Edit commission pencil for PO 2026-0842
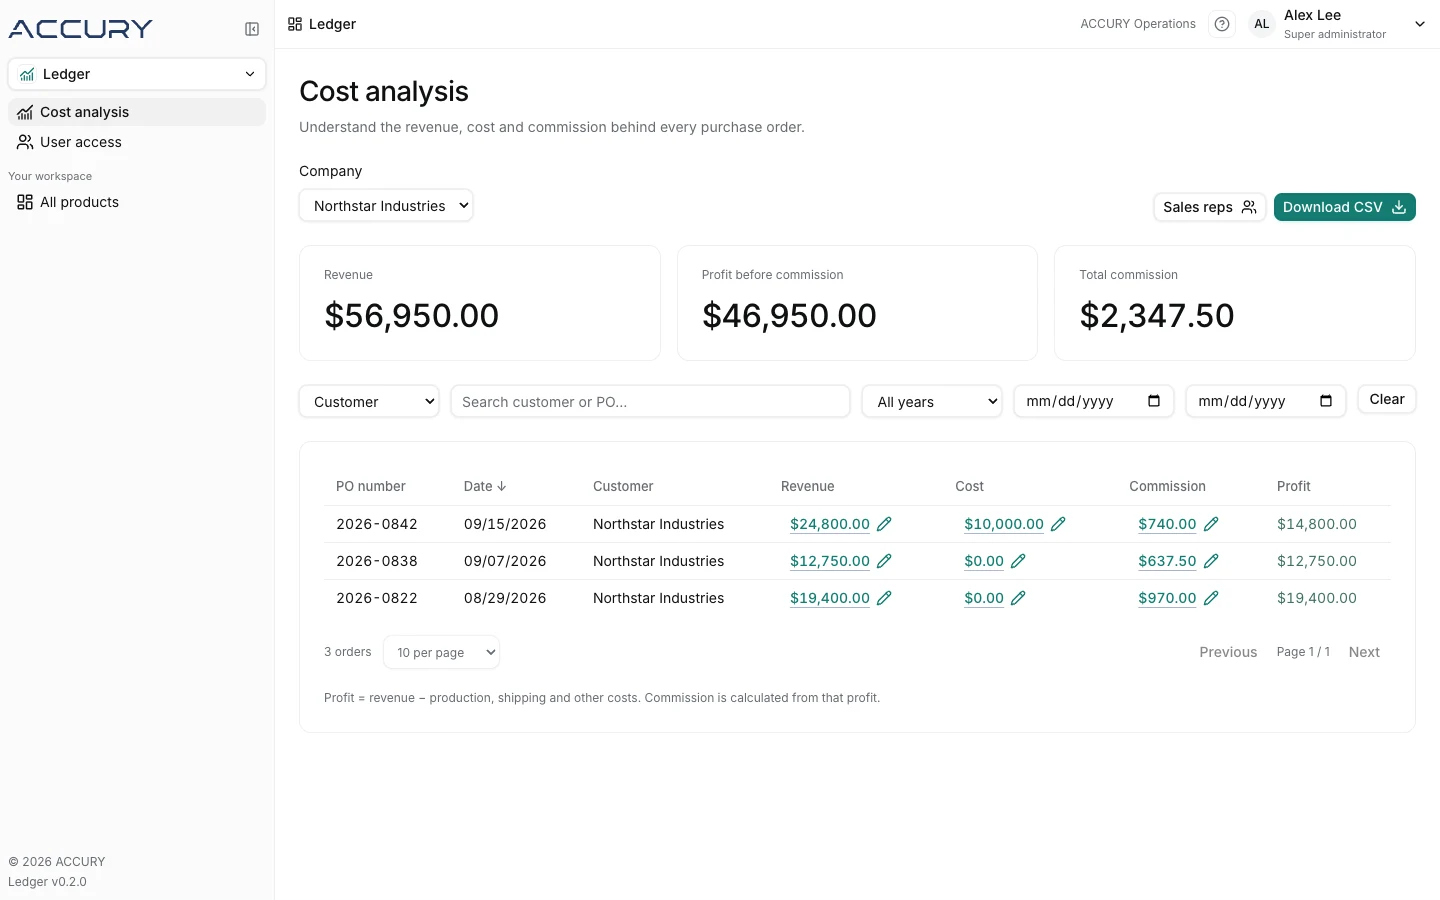This screenshot has width=1440, height=900. (1211, 524)
